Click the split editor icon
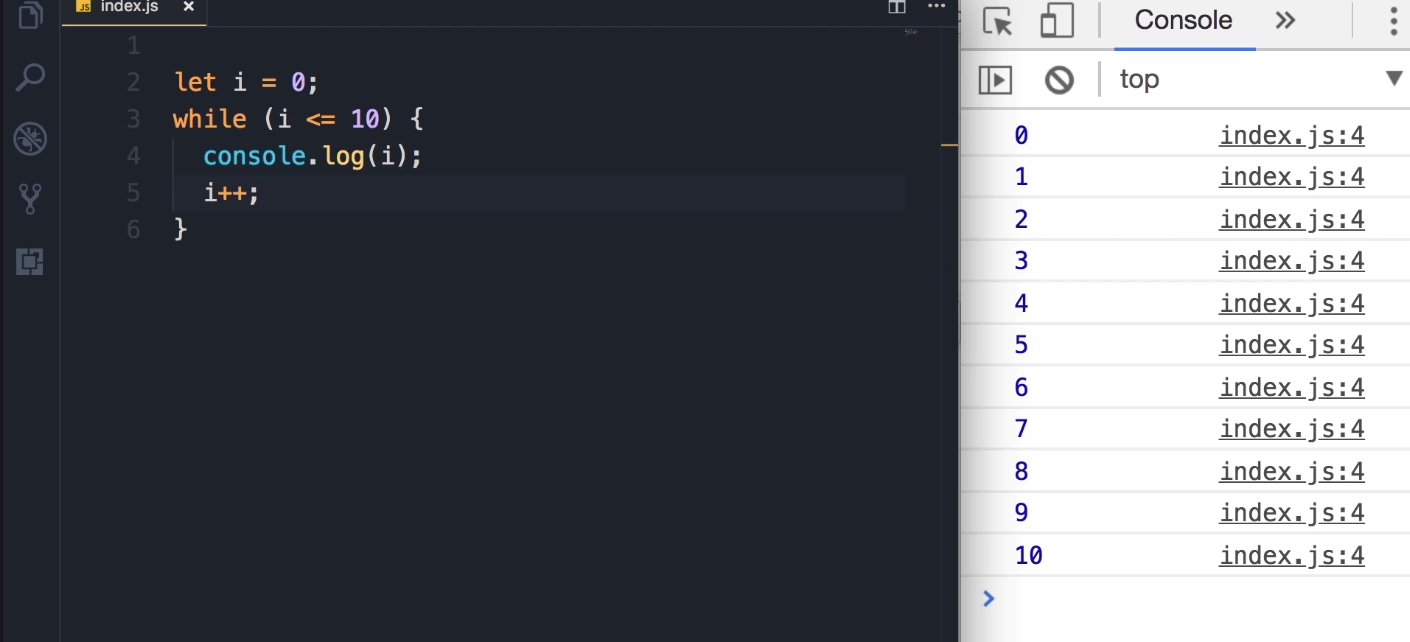1410x642 pixels. pos(897,7)
